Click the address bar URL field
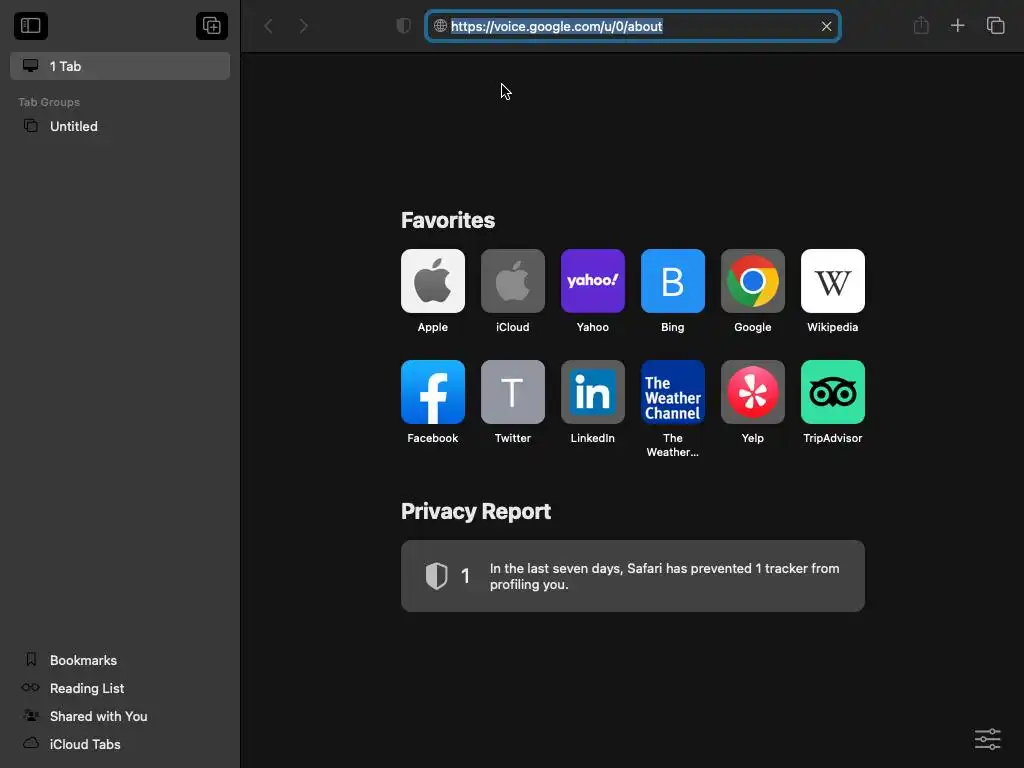The width and height of the screenshot is (1024, 768). (633, 26)
